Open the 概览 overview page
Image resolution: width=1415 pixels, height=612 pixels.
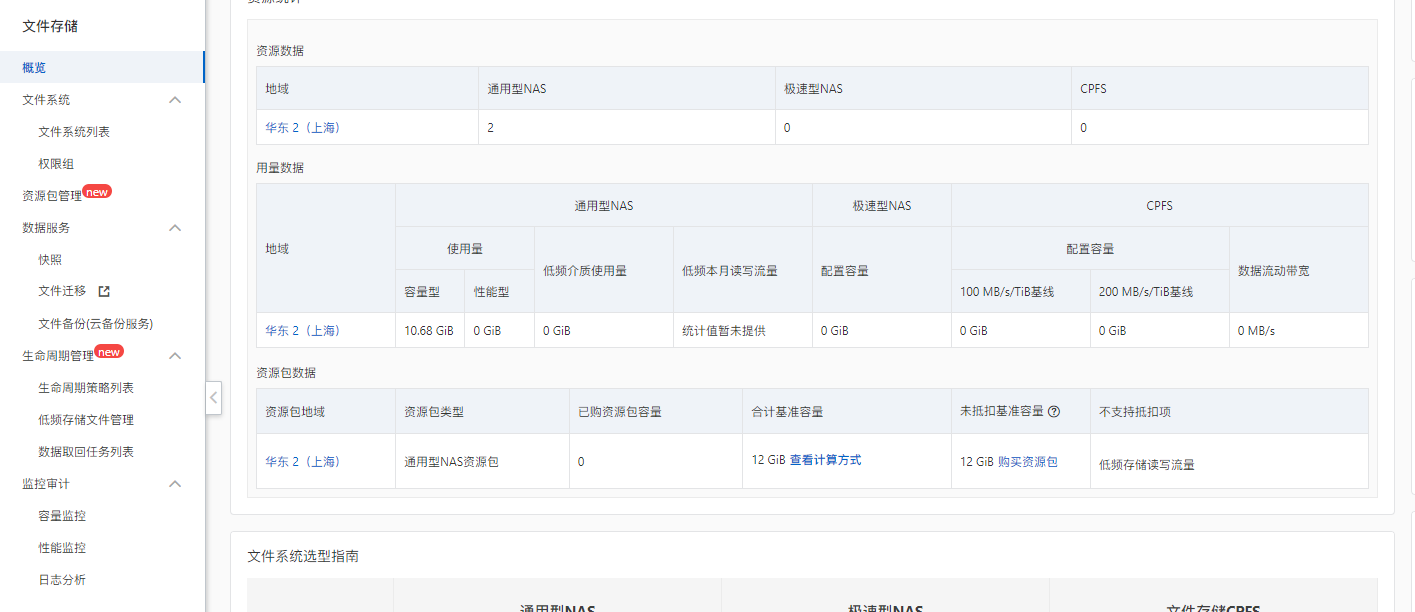pos(34,68)
